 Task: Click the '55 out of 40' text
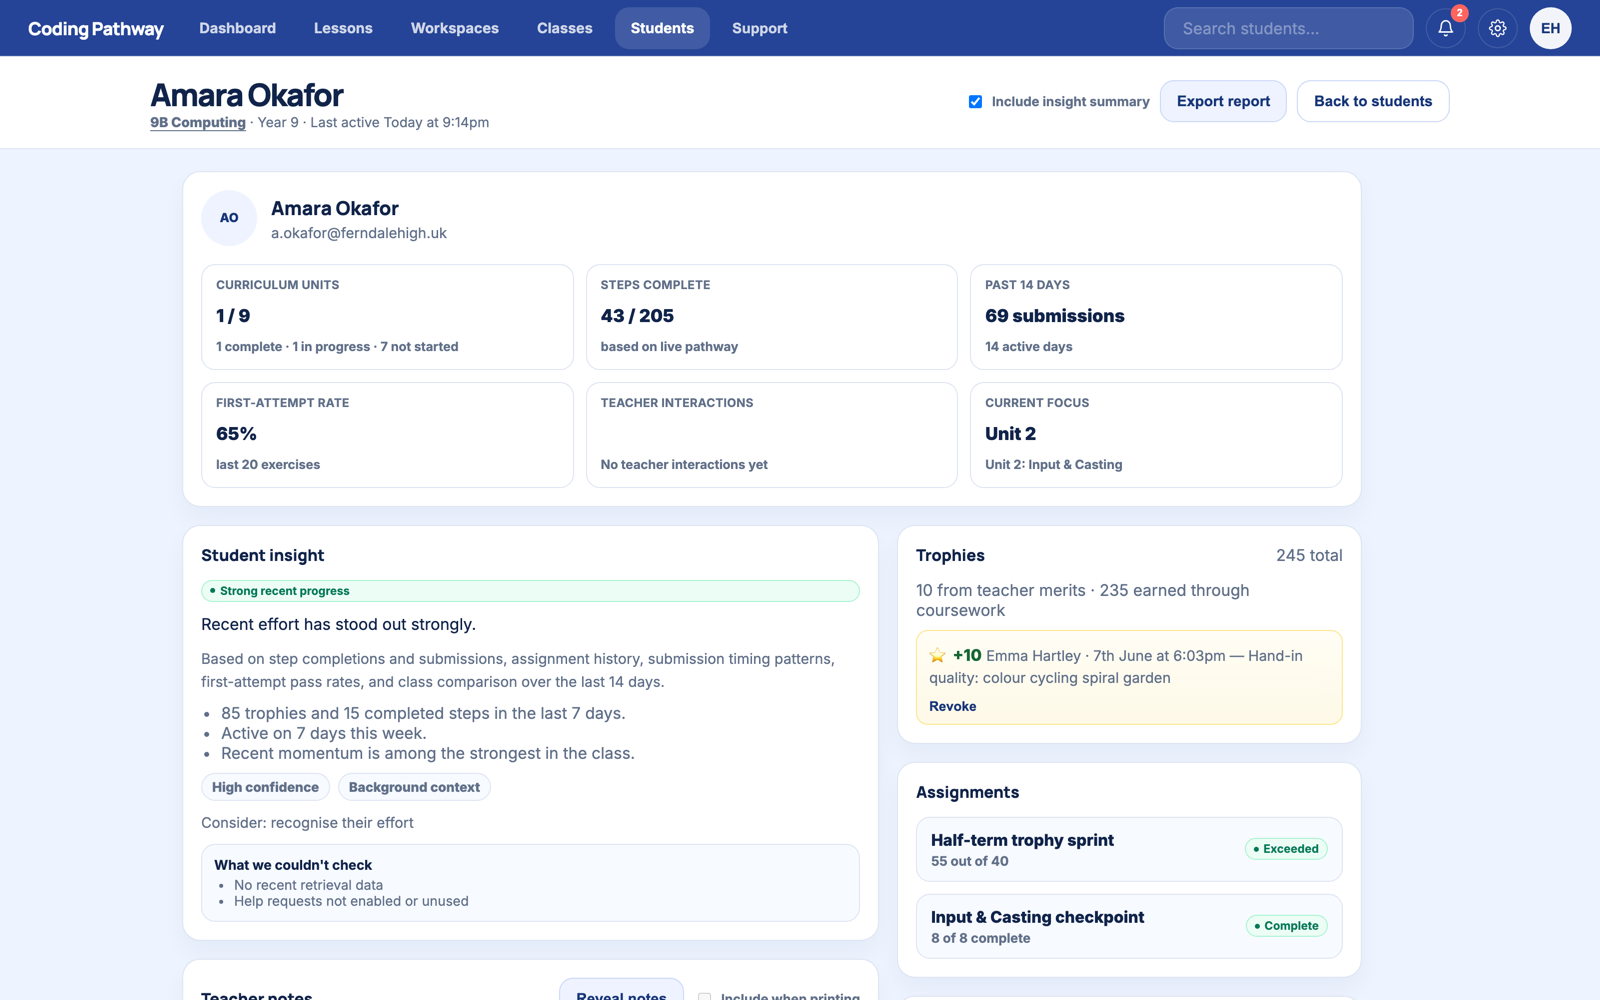(969, 861)
